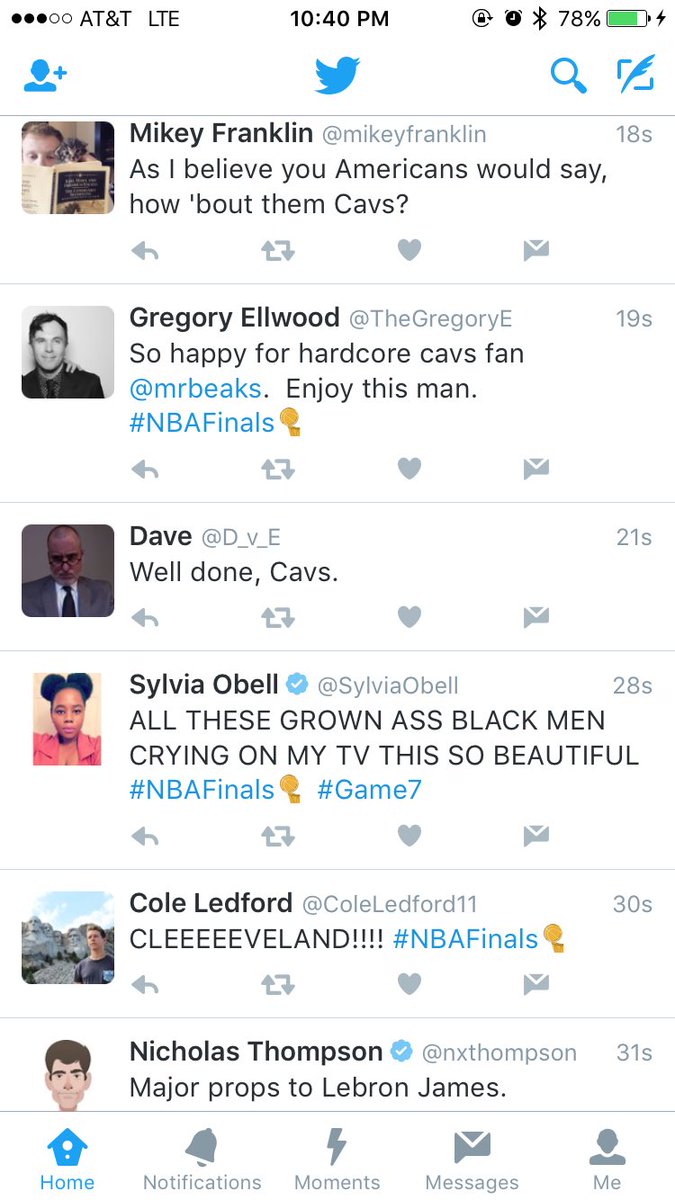Image resolution: width=675 pixels, height=1200 pixels.
Task: Like Sylvia Obell's tweet
Action: tap(409, 836)
